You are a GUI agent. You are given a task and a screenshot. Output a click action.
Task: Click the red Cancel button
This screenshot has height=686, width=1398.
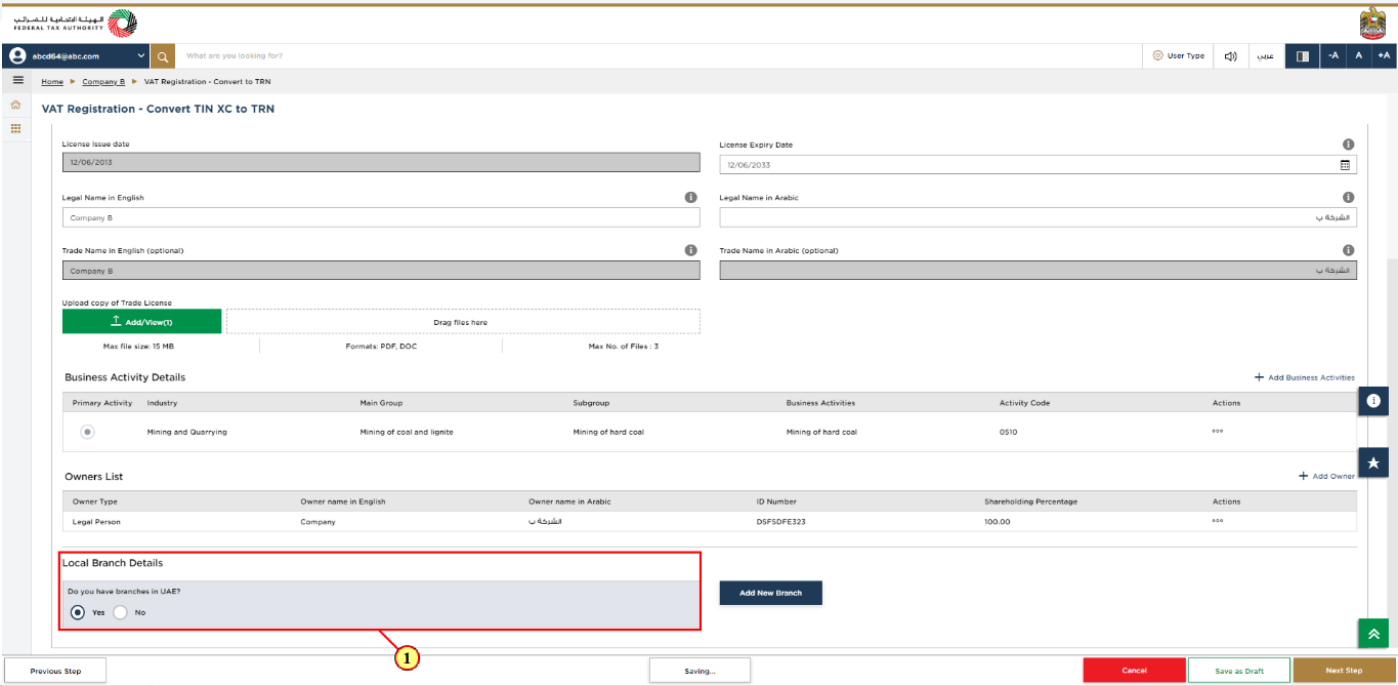pyautogui.click(x=1134, y=671)
